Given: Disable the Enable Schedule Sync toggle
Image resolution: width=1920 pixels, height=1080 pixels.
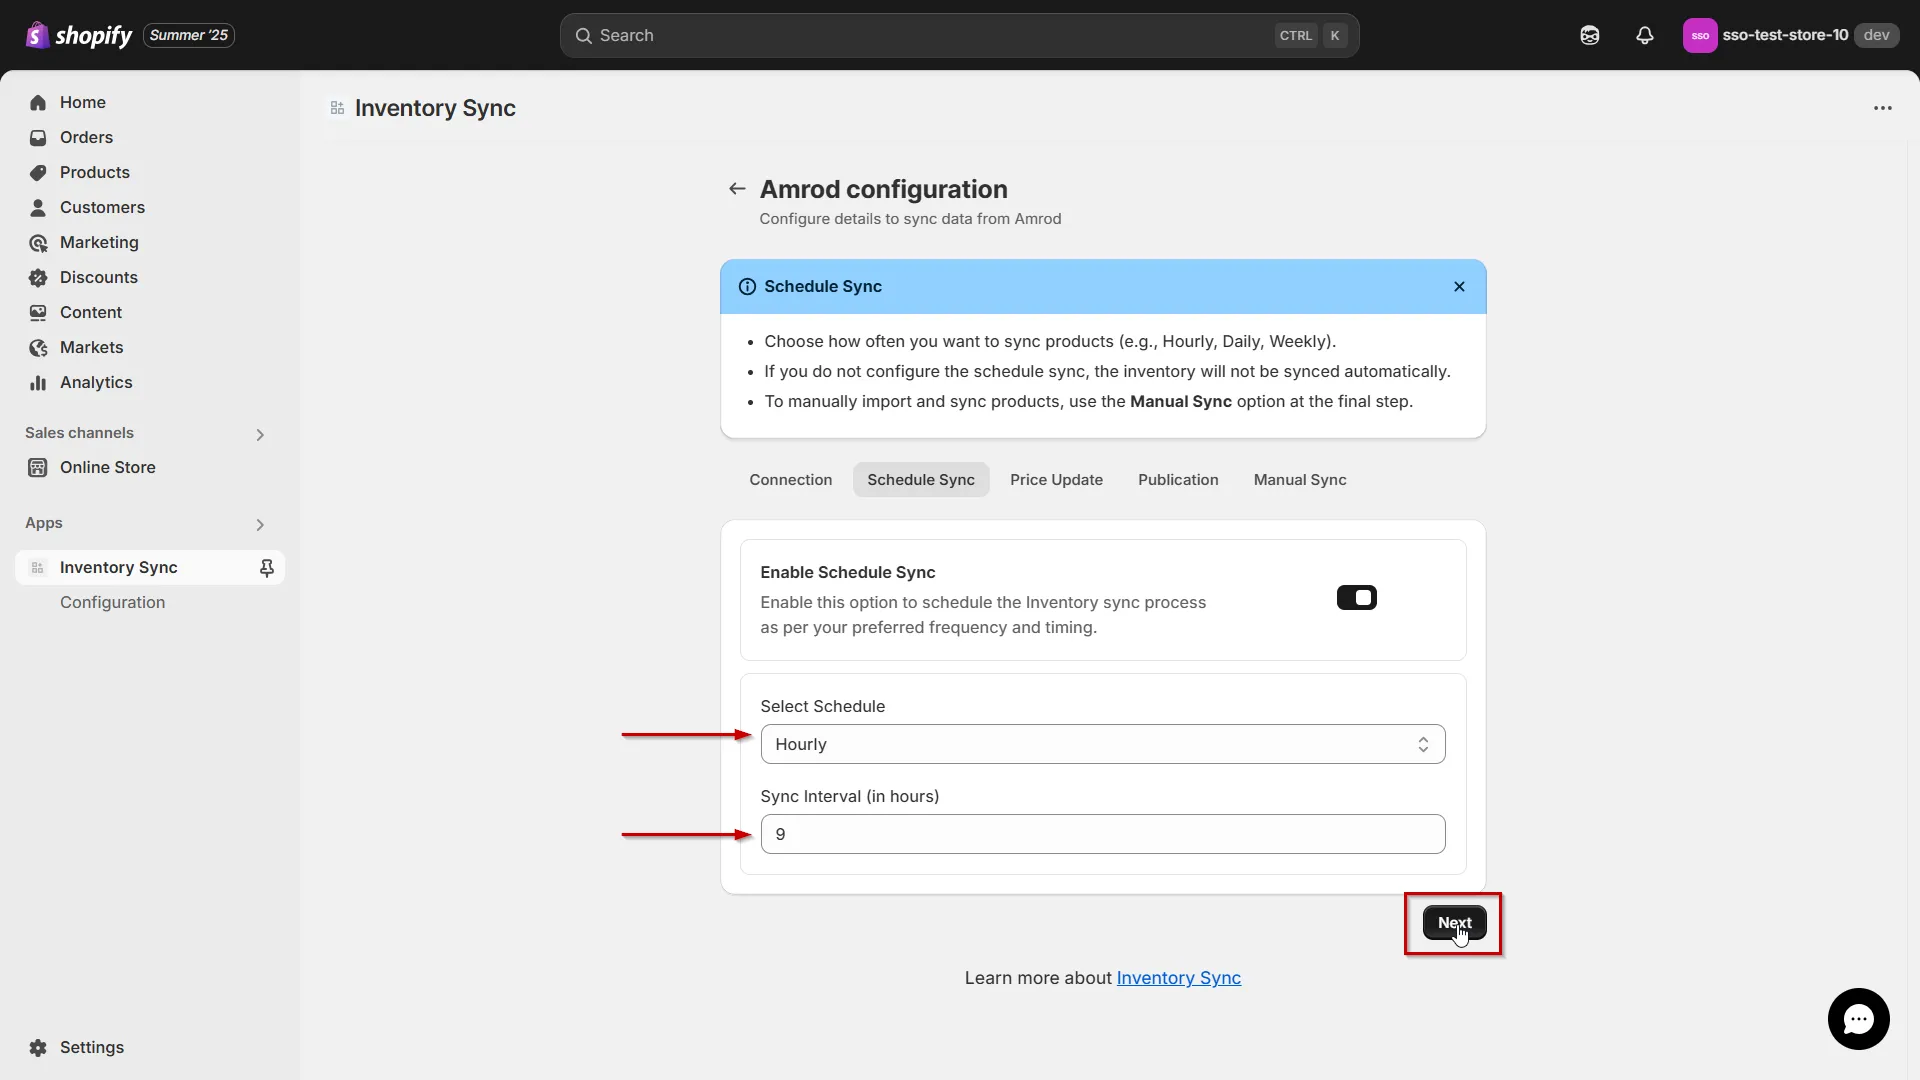Looking at the screenshot, I should click(1356, 597).
